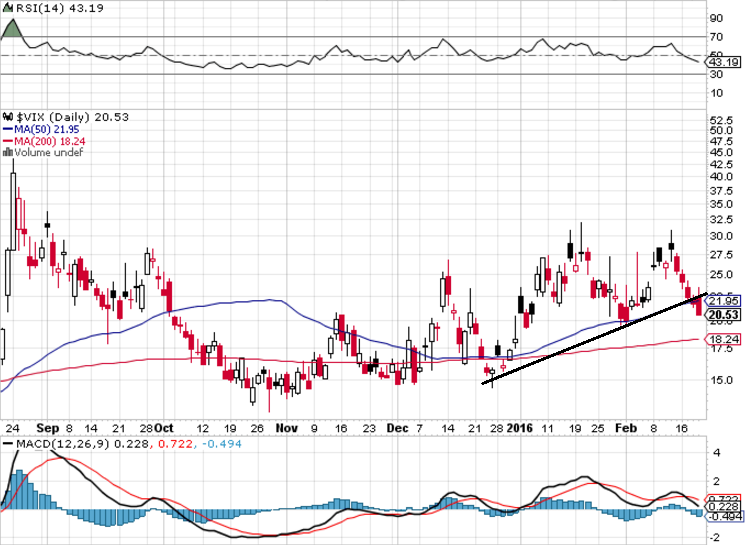Click the black MACD line legend marker
Screen dimensions: 745x545
pos(8,444)
